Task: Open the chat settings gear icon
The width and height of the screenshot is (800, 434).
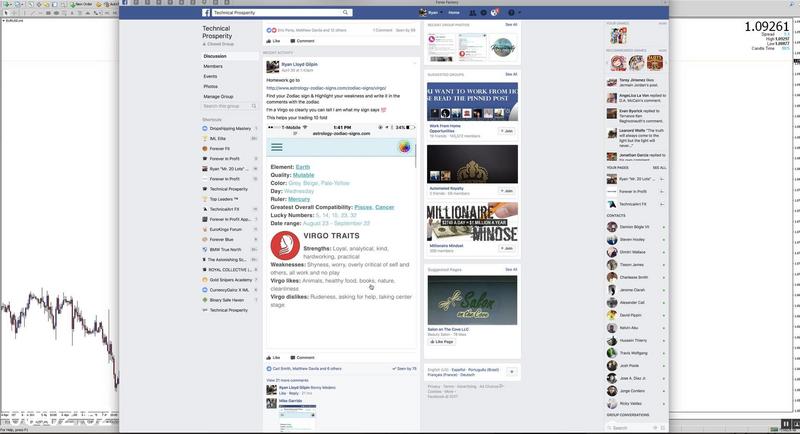Action: (656, 428)
